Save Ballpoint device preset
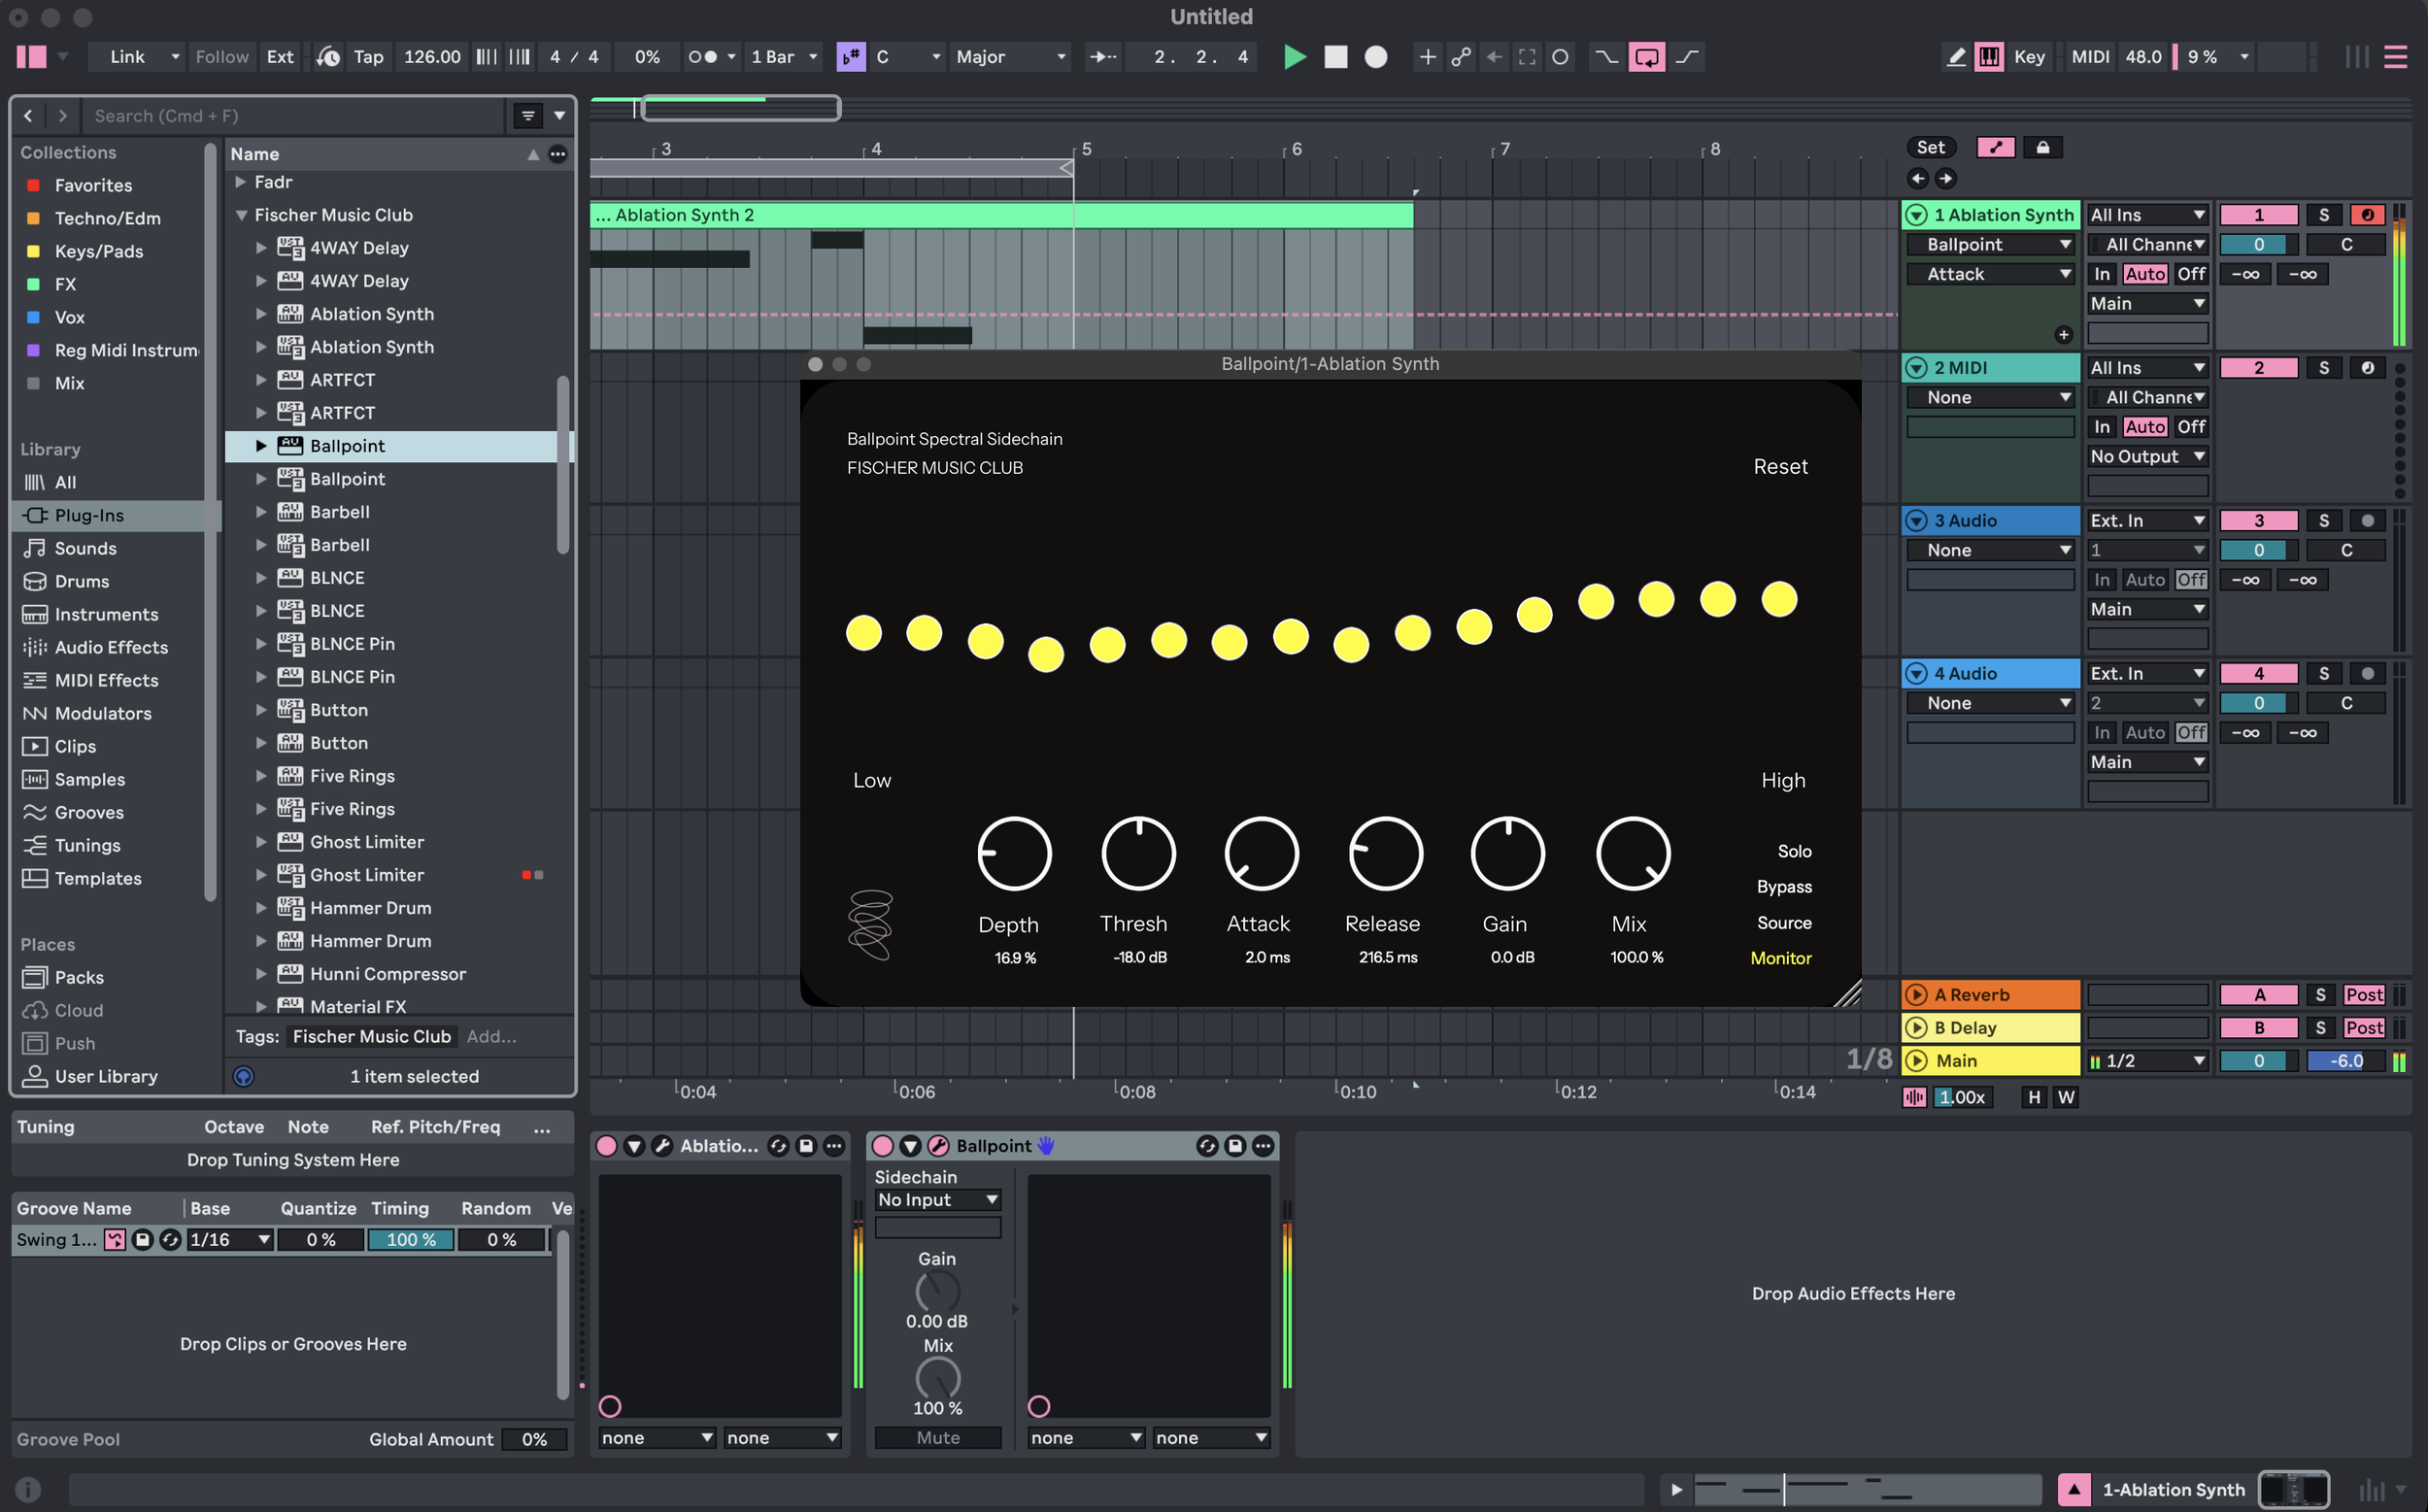The image size is (2428, 1512). (1235, 1146)
